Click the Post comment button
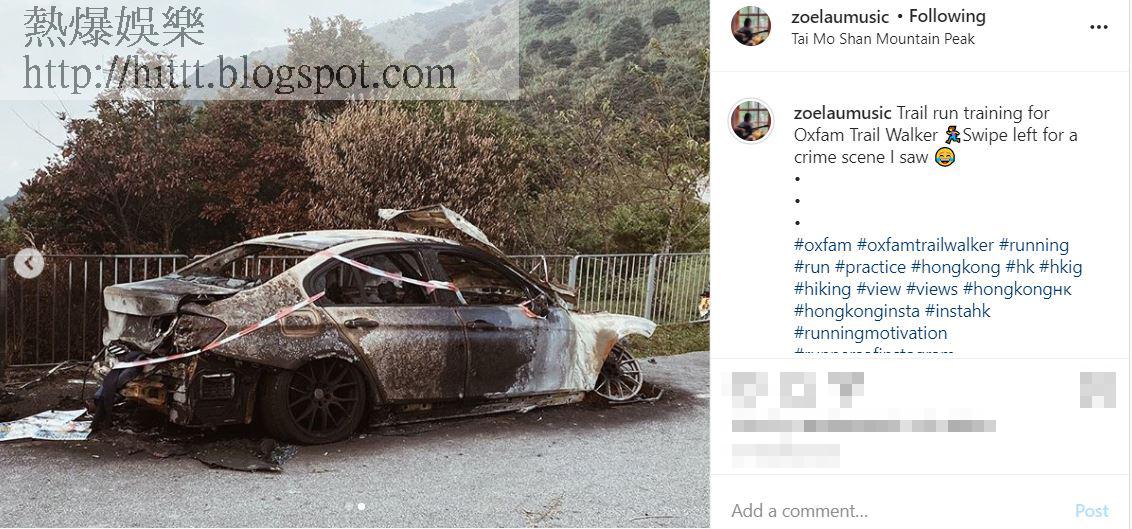 (x=1092, y=511)
